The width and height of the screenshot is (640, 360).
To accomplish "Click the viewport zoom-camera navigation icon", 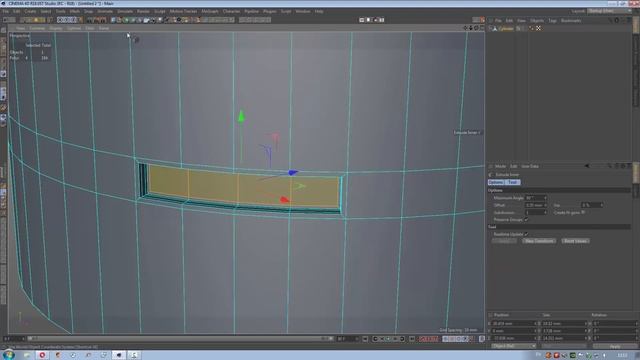I will point(471,28).
